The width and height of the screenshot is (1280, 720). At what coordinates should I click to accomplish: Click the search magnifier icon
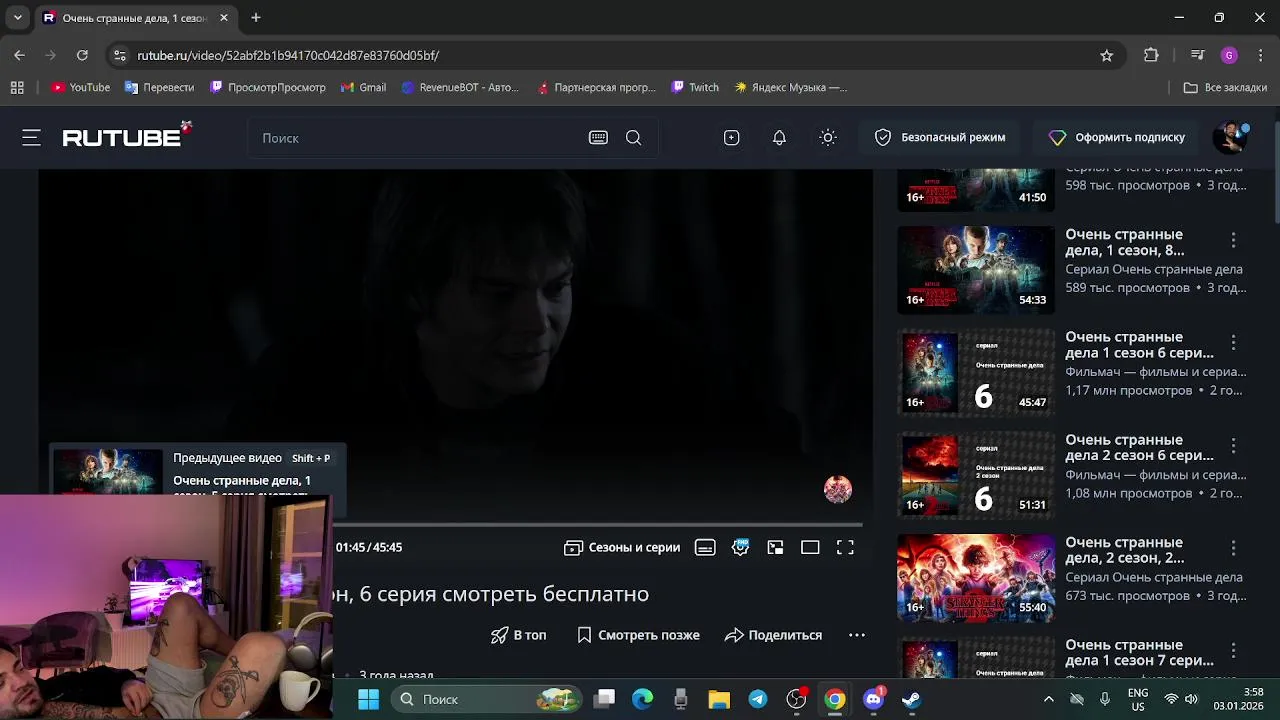(x=633, y=138)
